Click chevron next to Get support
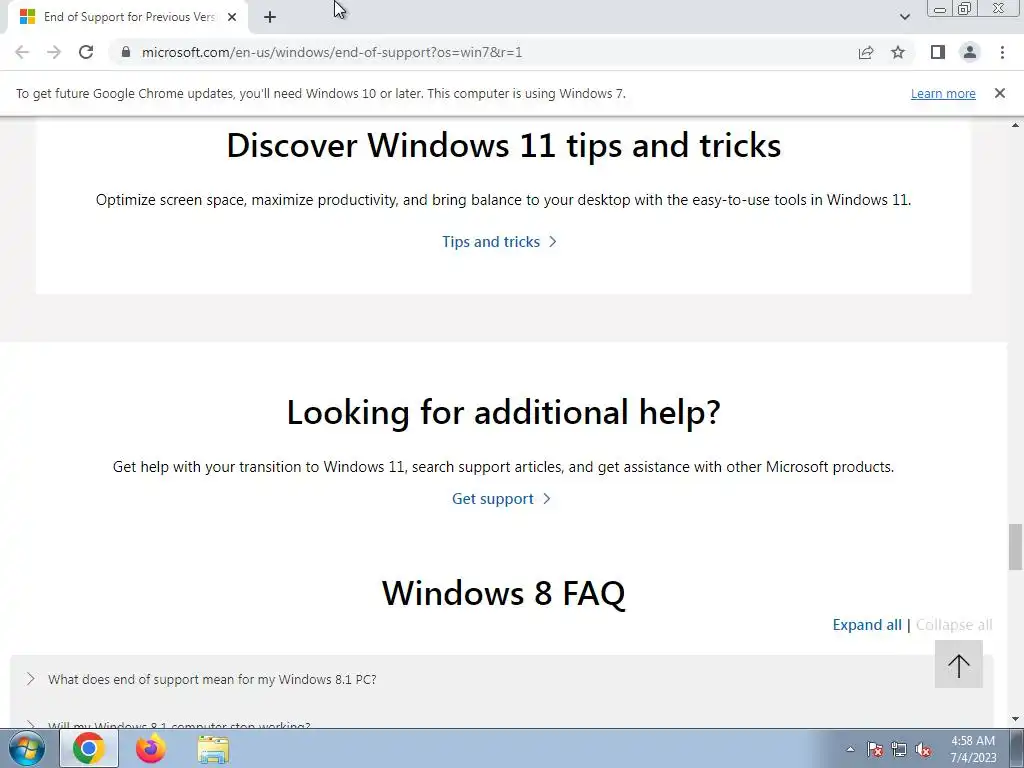The height and width of the screenshot is (768, 1024). tap(547, 499)
